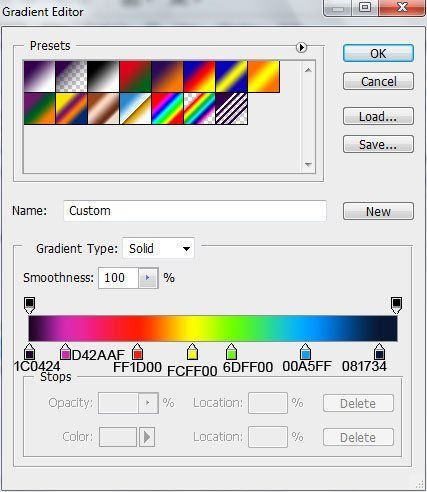Select the FCFF00 yellow color stop
Screen dimensions: 427x492
[x=192, y=352]
